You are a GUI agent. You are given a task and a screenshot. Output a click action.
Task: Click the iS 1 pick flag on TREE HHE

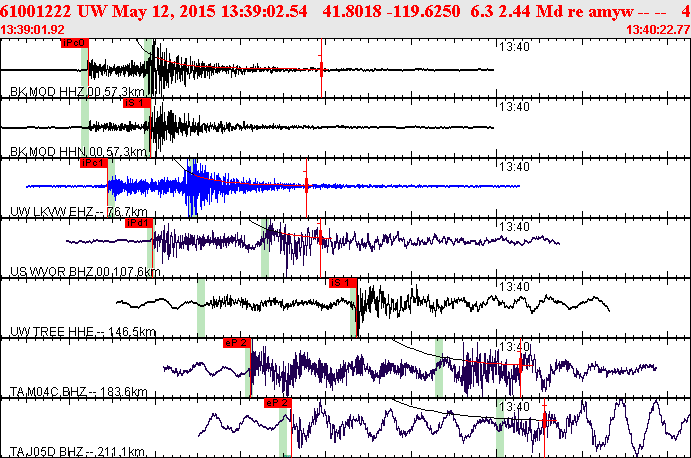pos(343,283)
